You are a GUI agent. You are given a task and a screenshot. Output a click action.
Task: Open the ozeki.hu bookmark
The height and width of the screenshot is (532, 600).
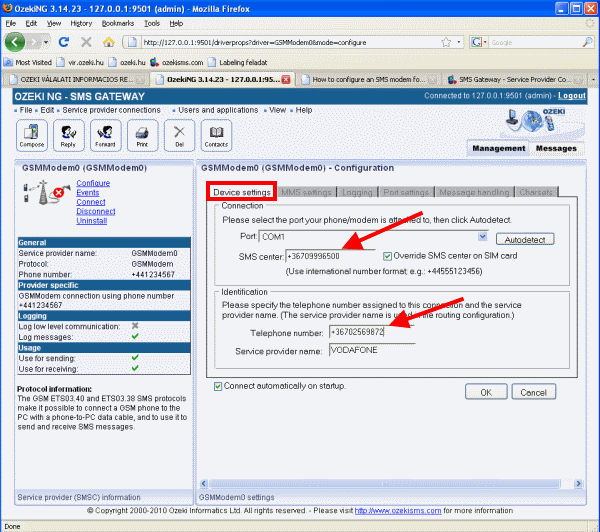[x=127, y=62]
